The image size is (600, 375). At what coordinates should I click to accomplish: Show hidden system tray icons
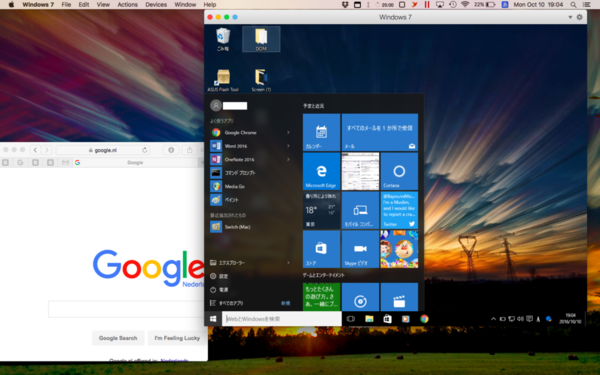coord(493,319)
